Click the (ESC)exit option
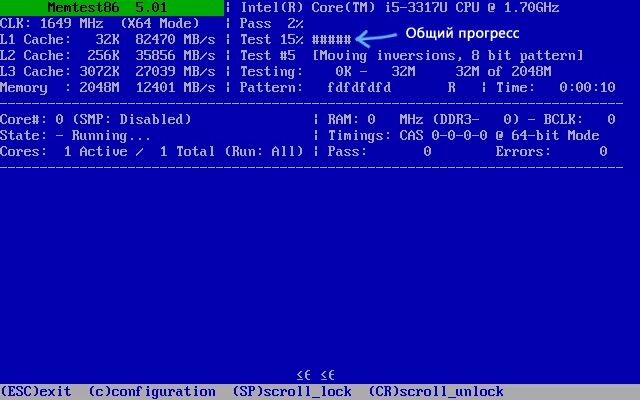The height and width of the screenshot is (400, 640). pos(36,391)
